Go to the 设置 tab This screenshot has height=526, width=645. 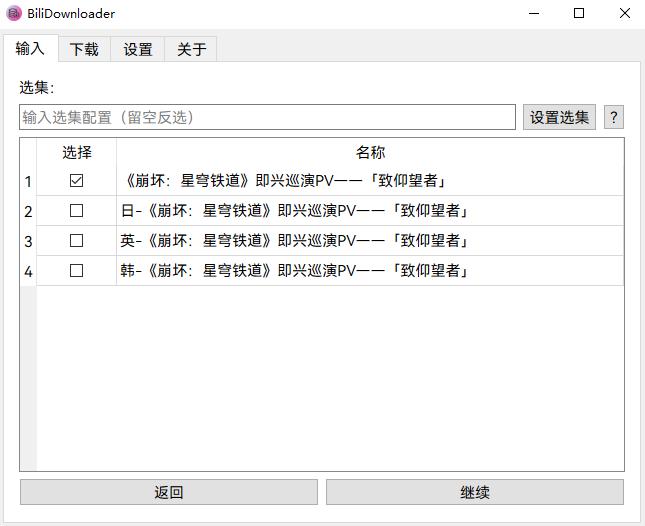[x=138, y=49]
